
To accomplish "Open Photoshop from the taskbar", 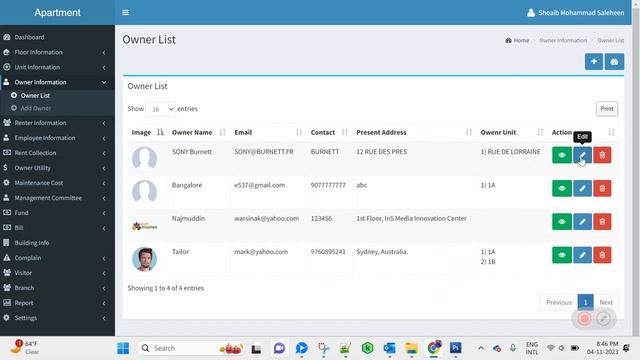I will tap(456, 348).
